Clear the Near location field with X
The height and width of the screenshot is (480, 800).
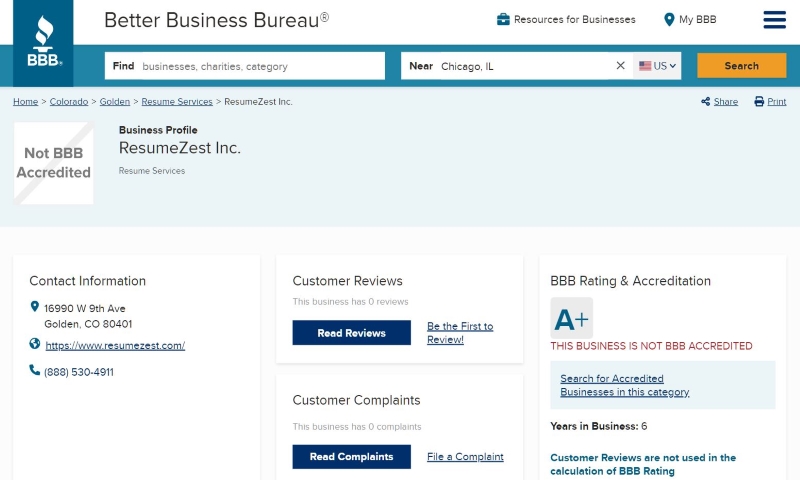click(620, 65)
